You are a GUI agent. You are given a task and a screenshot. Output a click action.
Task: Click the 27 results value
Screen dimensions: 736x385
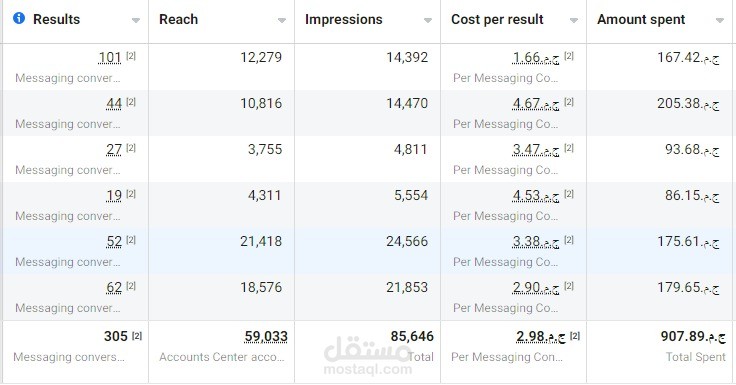114,149
